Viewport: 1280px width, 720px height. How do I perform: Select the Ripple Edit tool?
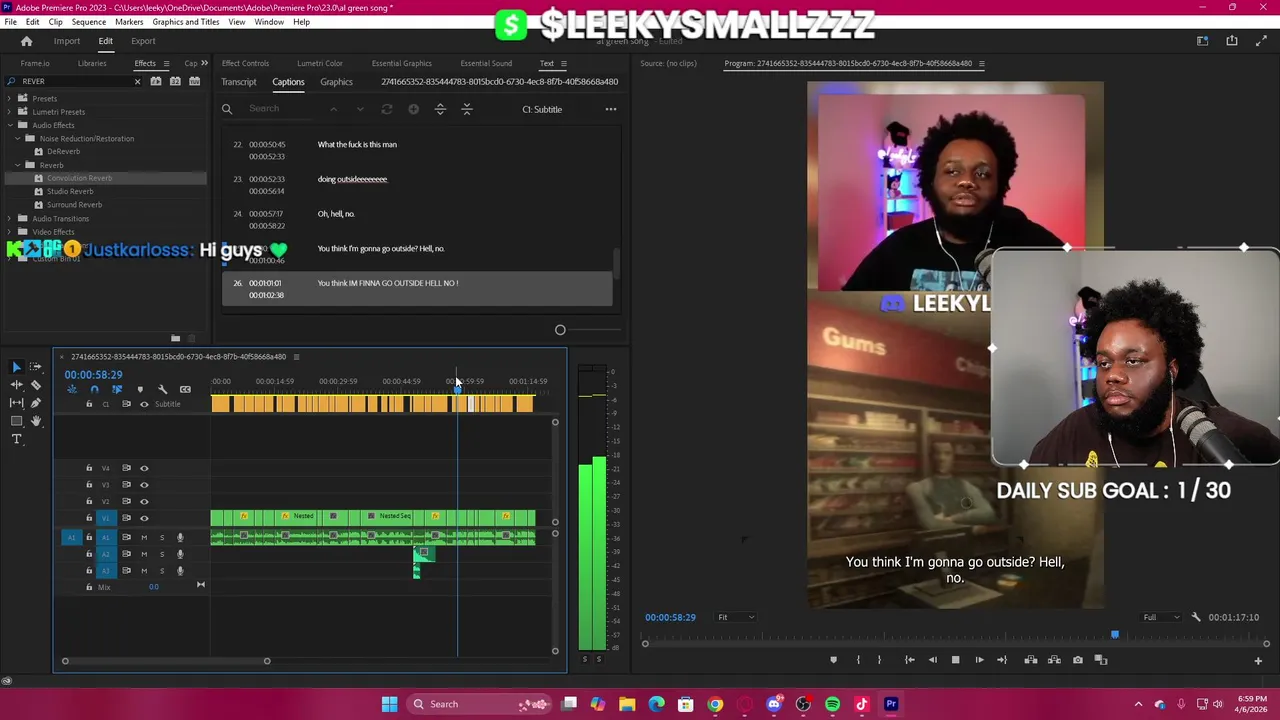pyautogui.click(x=16, y=385)
